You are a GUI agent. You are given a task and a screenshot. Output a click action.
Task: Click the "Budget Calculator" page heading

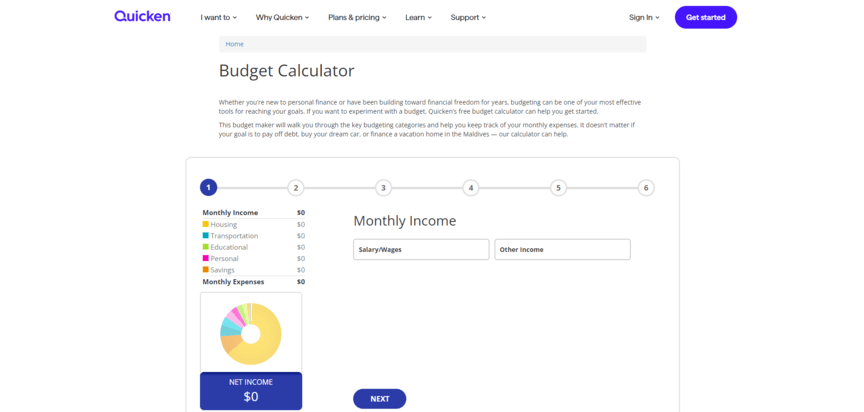287,71
